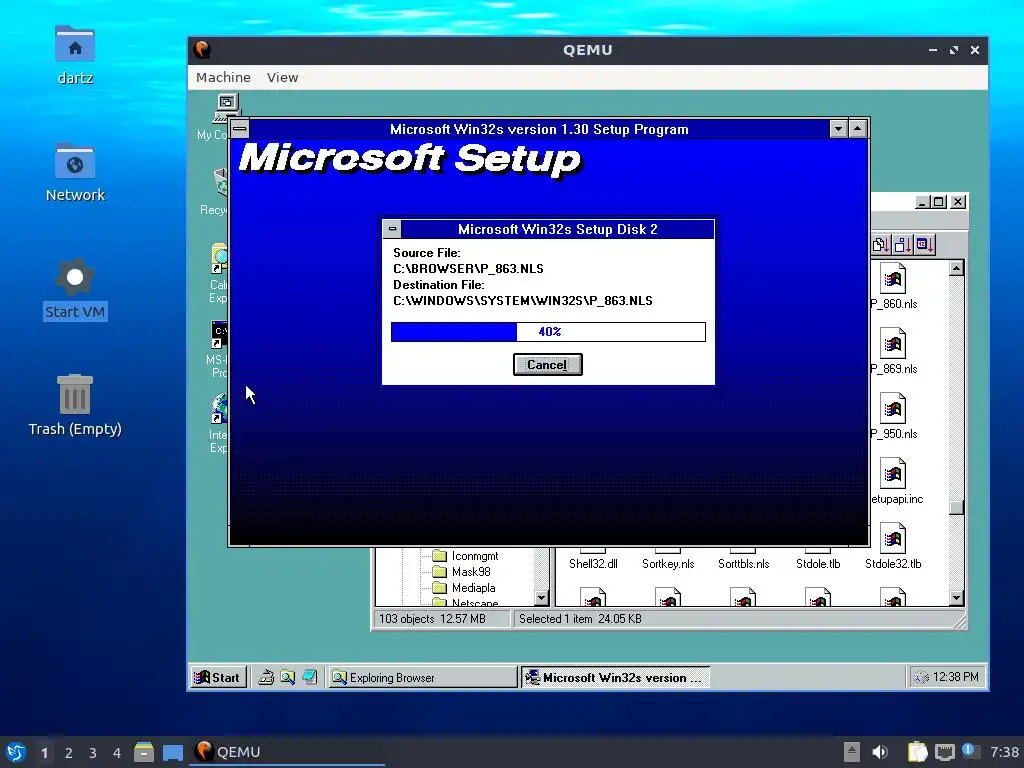Switch to workspace 2
Screen dimensions: 1024x768
pos(69,753)
